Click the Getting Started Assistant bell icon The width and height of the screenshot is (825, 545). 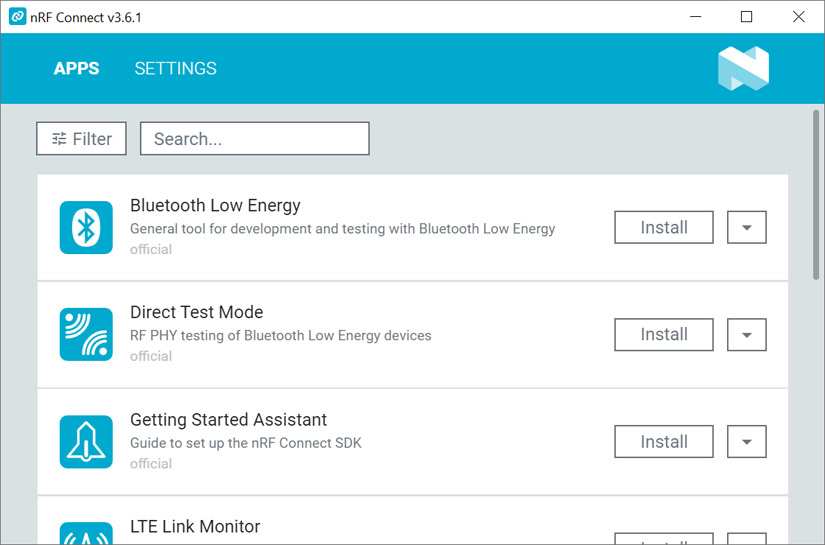point(86,442)
